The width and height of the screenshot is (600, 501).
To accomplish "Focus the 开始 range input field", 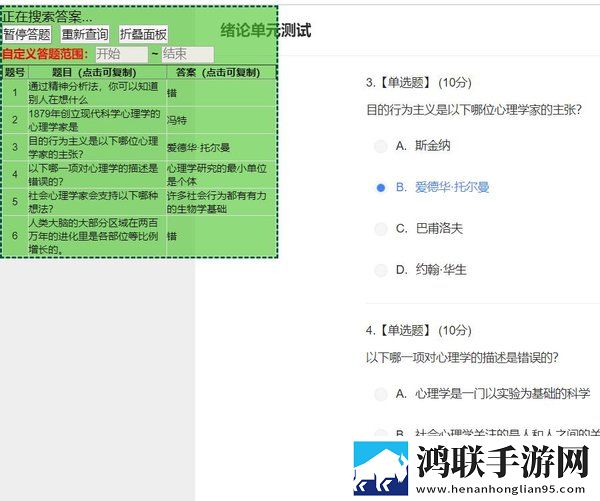I will click(121, 54).
